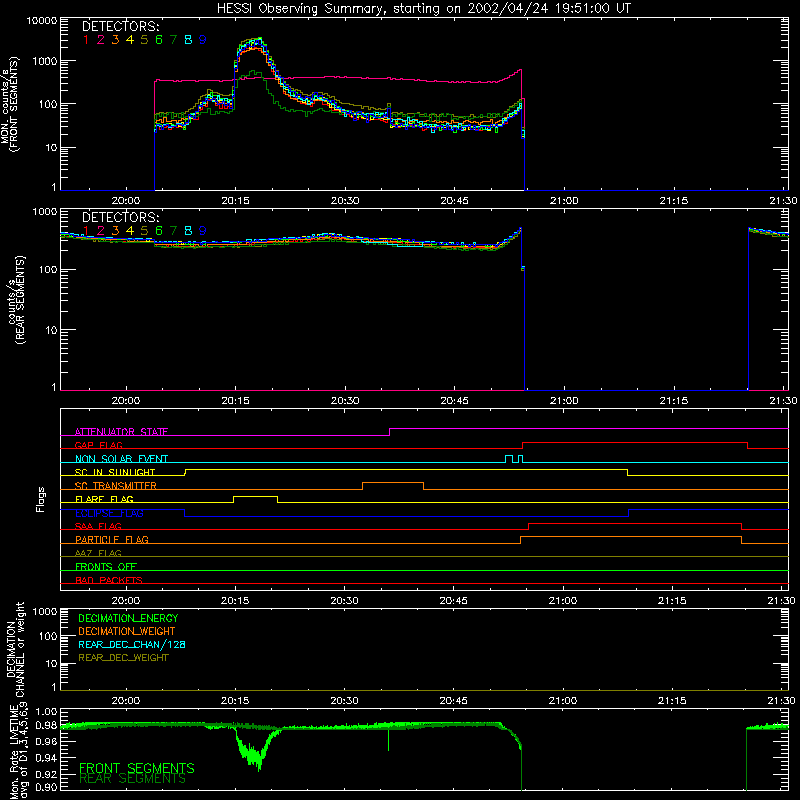Click 10000 tick label on front segments axis
This screenshot has height=800, width=800.
(x=41, y=20)
